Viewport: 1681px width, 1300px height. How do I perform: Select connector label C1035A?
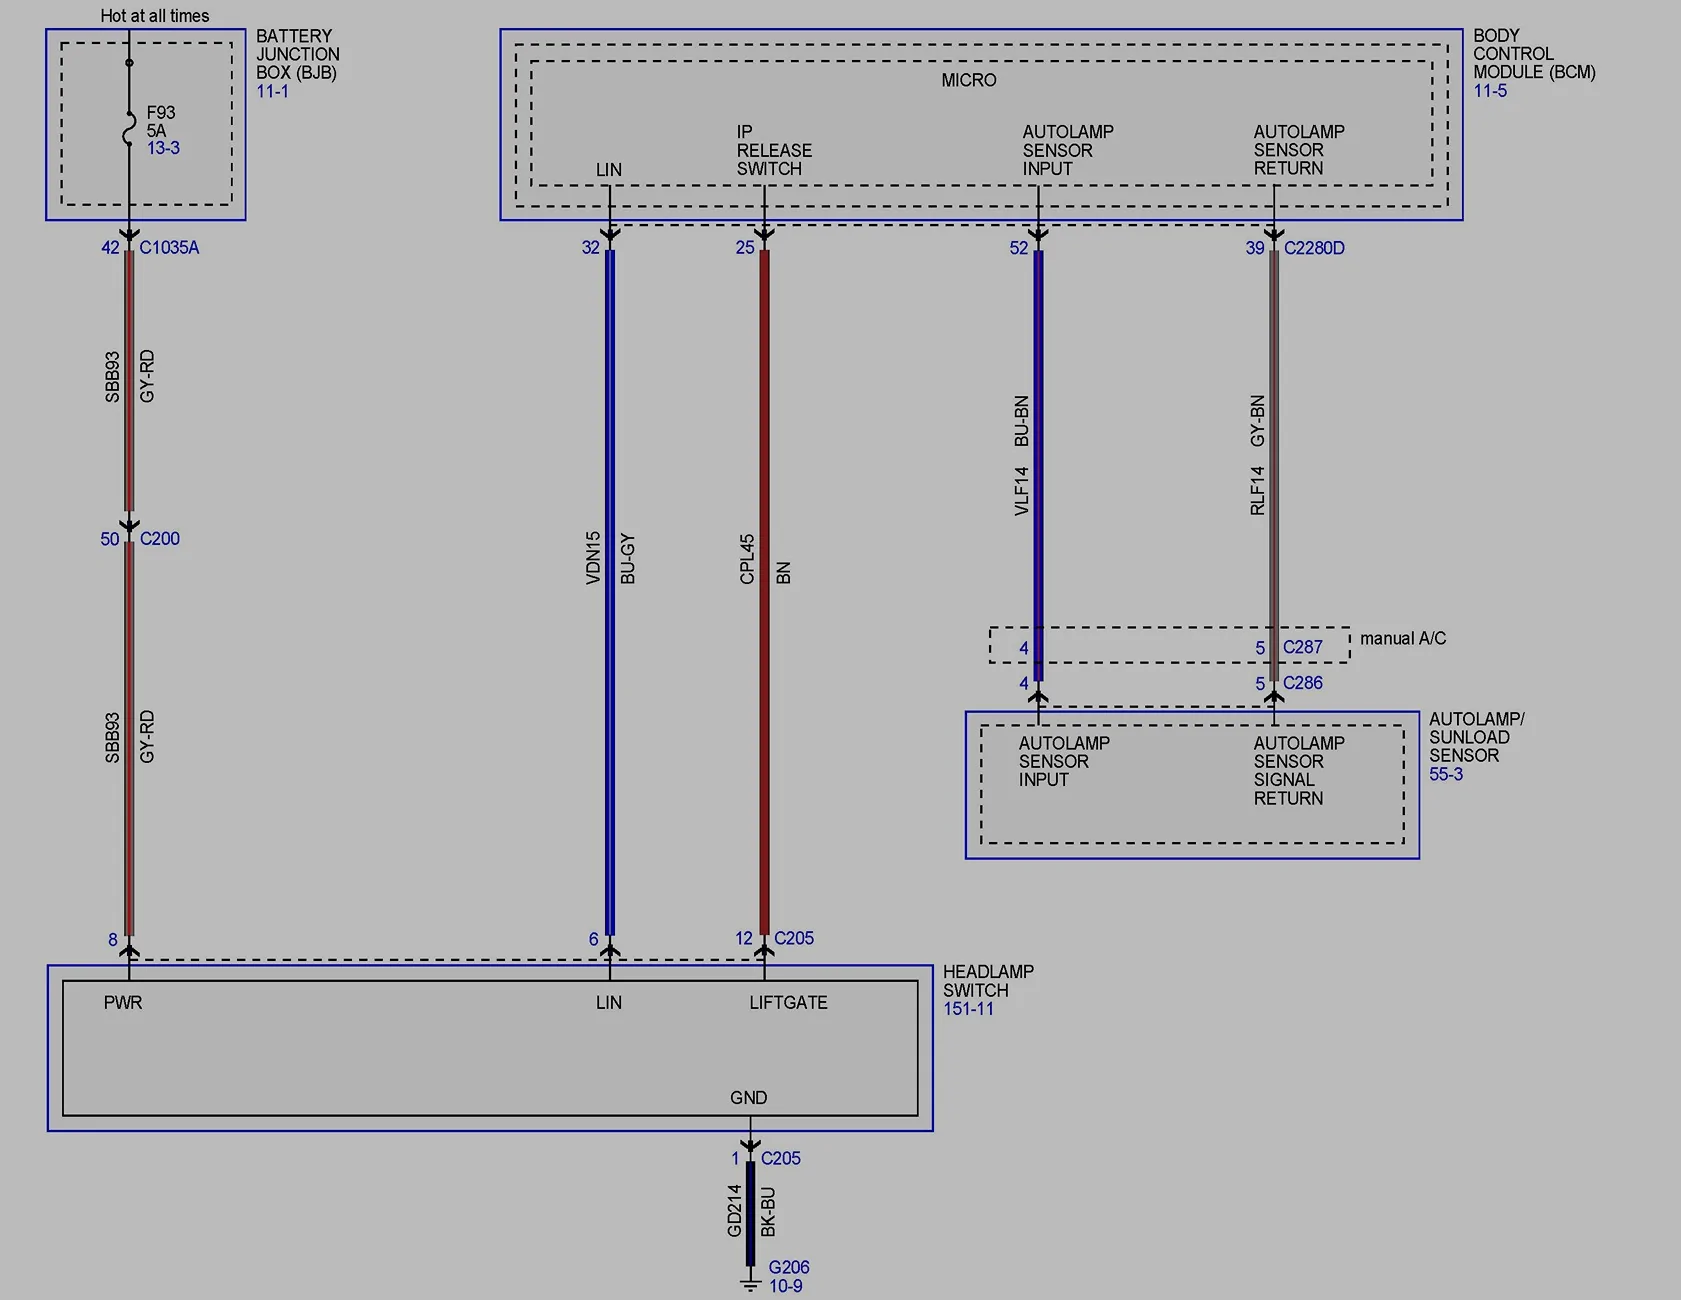pos(169,247)
